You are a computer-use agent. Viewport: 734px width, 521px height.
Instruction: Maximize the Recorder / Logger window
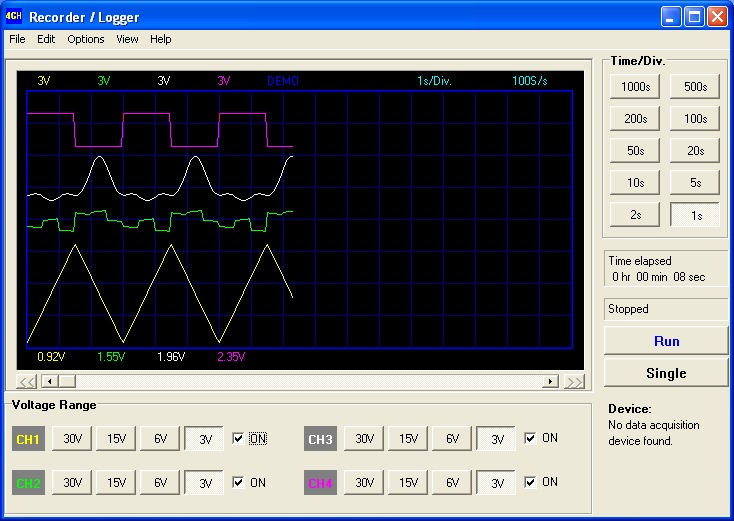point(694,17)
